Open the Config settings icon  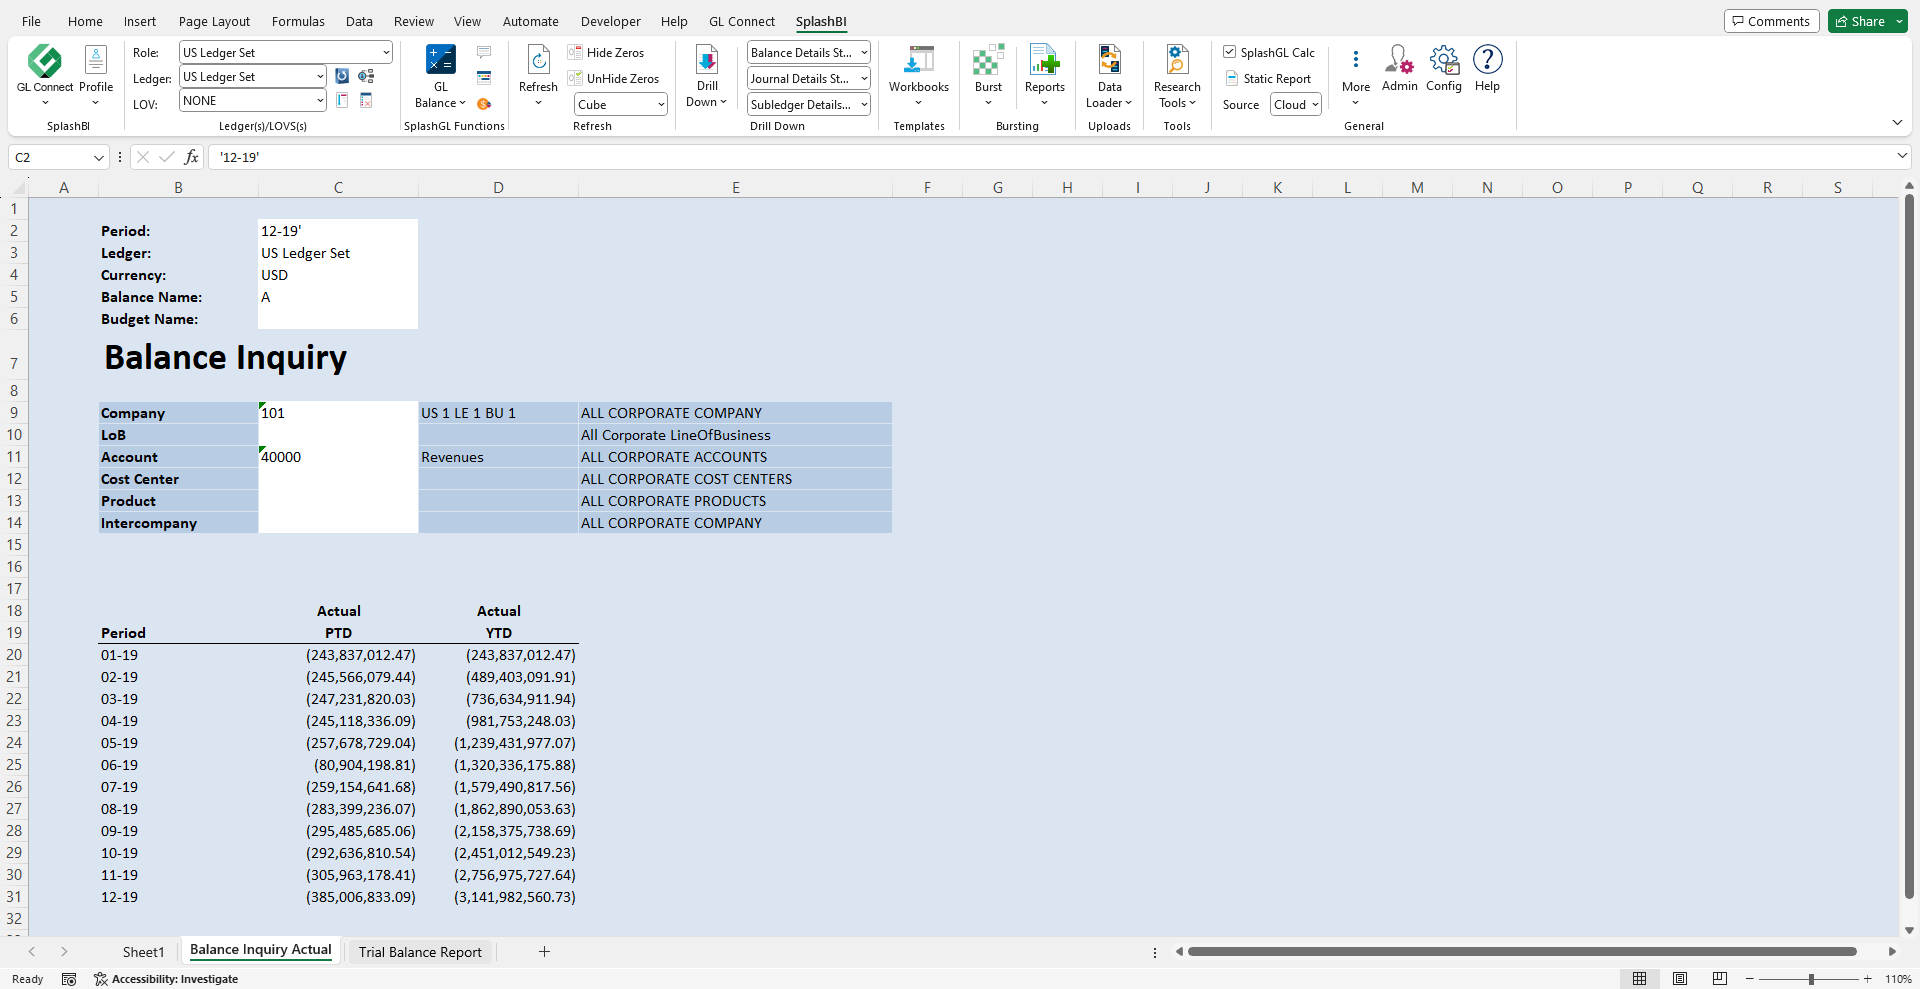[1444, 62]
